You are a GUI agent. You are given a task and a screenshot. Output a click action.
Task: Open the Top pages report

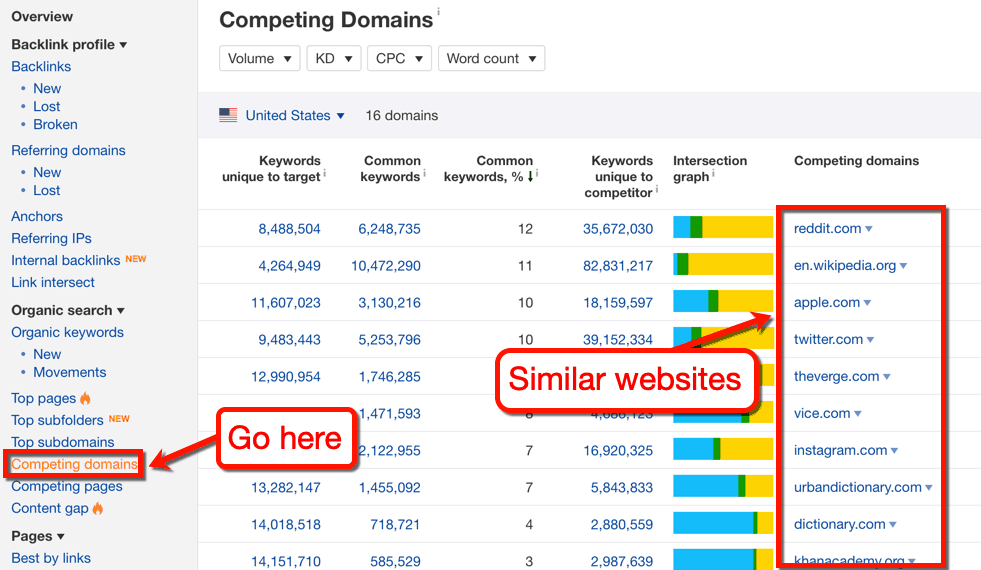click(44, 398)
